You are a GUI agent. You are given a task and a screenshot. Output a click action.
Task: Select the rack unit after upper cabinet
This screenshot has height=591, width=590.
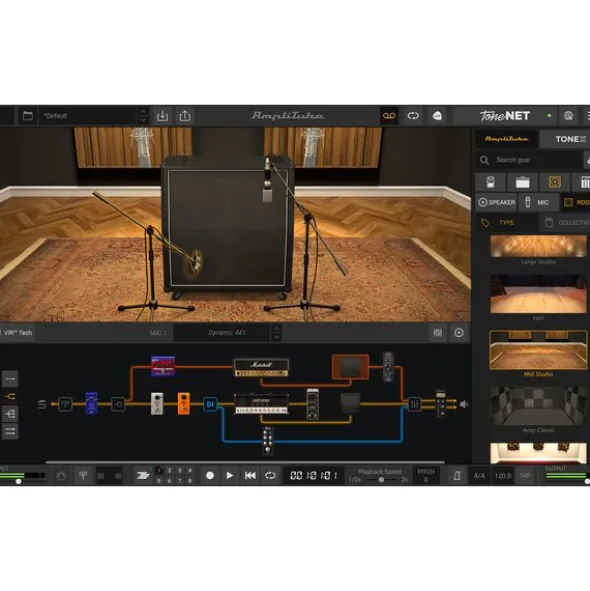point(388,367)
